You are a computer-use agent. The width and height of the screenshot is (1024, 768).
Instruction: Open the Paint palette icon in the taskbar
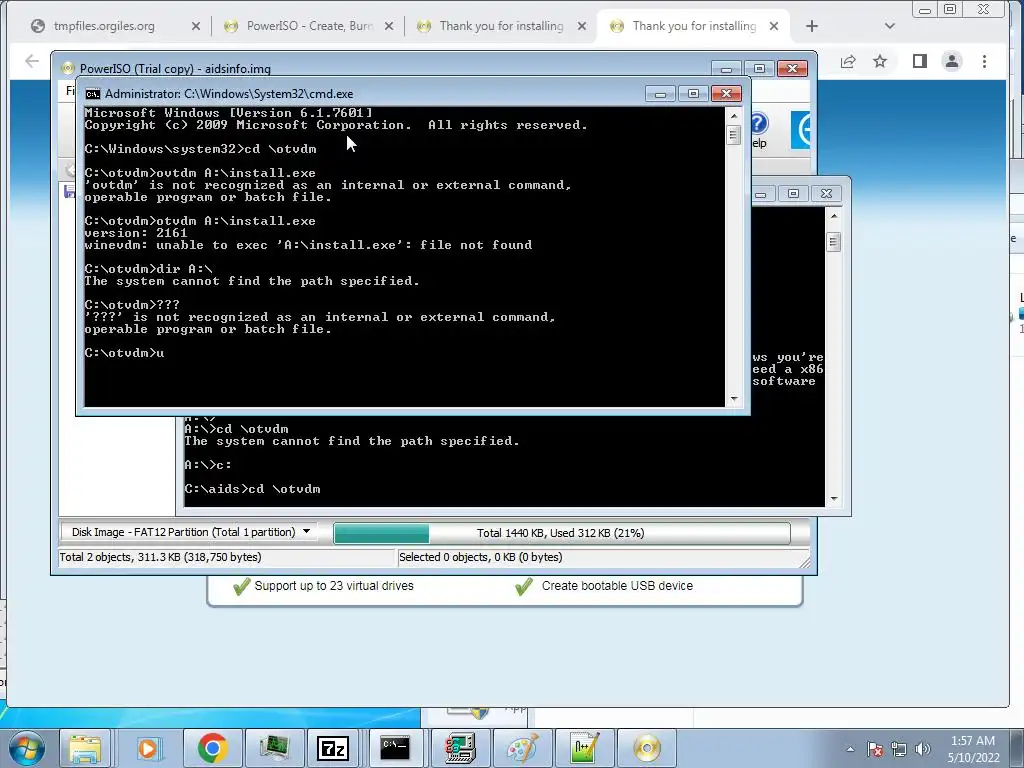[x=522, y=748]
